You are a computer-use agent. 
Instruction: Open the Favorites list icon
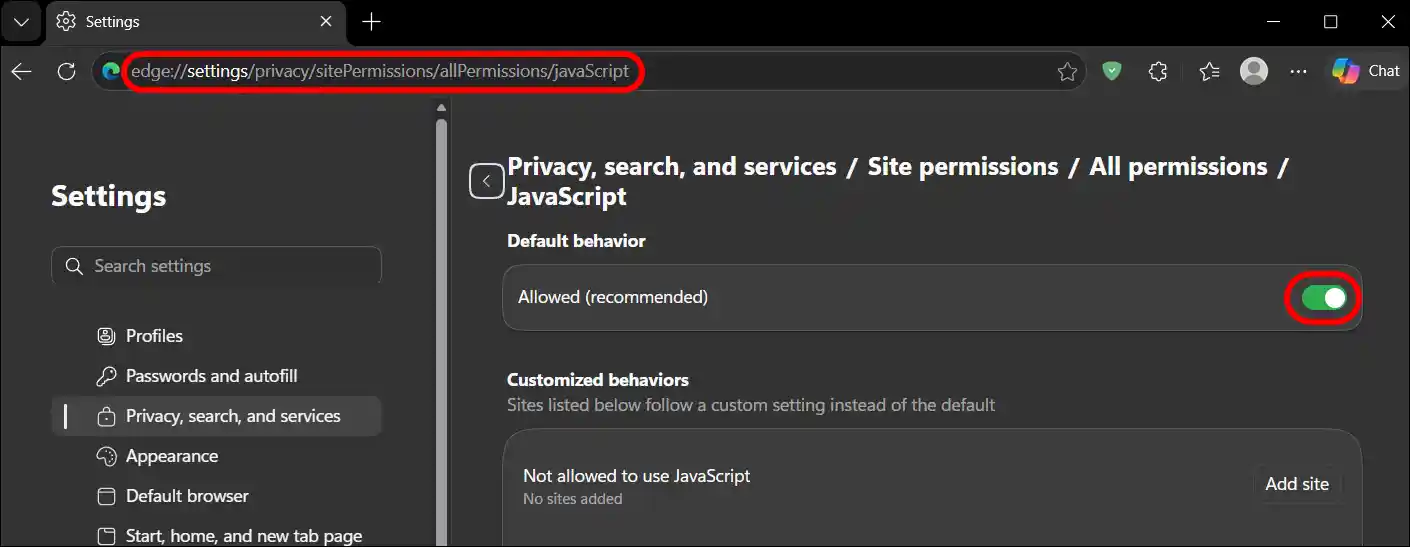coord(1209,71)
